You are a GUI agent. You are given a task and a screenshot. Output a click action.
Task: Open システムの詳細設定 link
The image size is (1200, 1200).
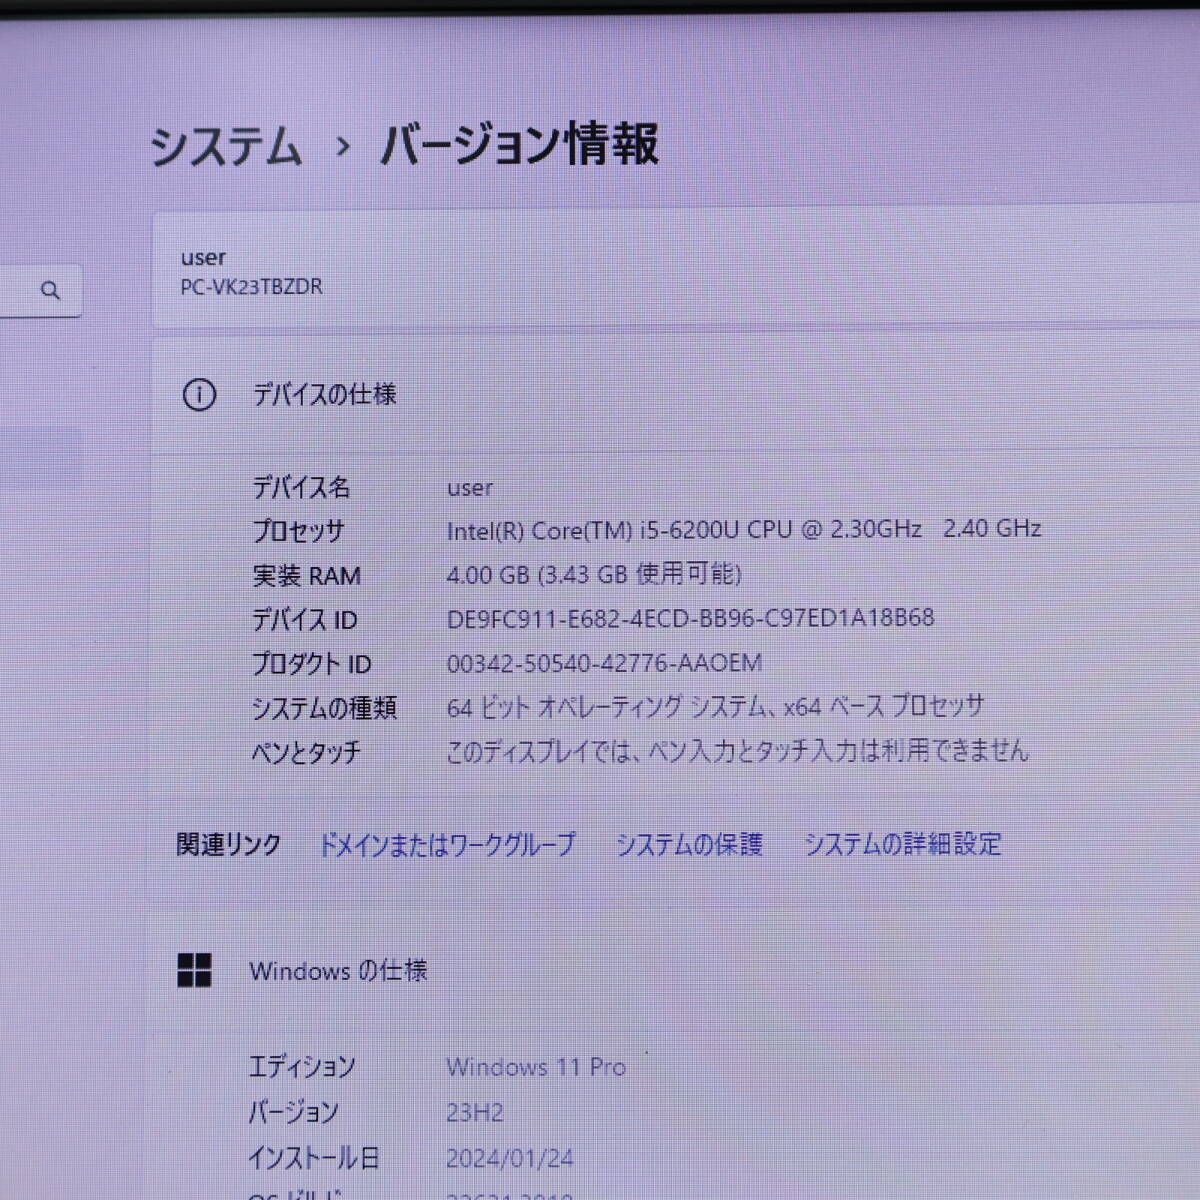click(x=902, y=845)
